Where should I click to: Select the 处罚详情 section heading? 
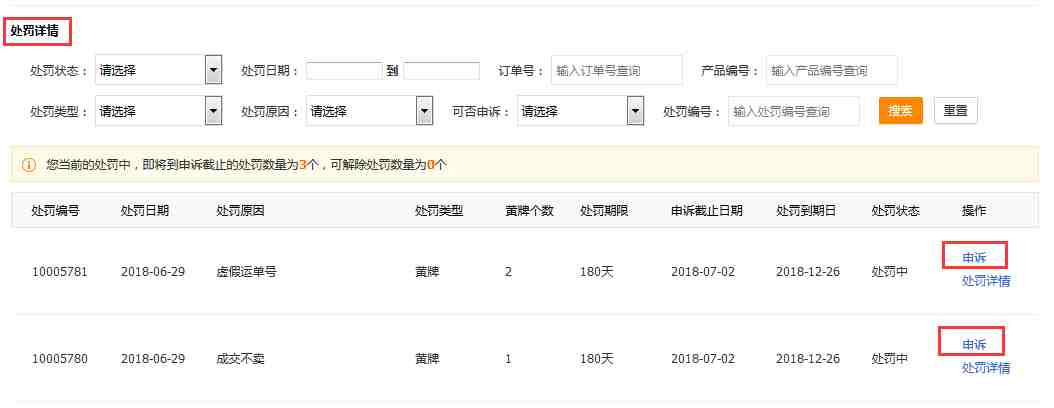tap(34, 31)
